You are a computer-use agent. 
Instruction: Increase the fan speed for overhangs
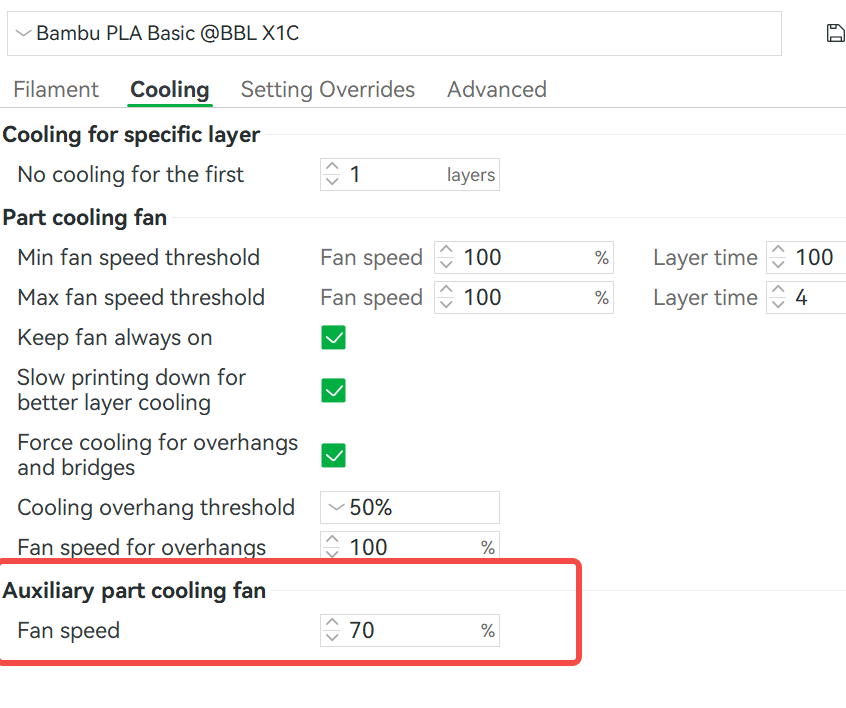pos(332,541)
